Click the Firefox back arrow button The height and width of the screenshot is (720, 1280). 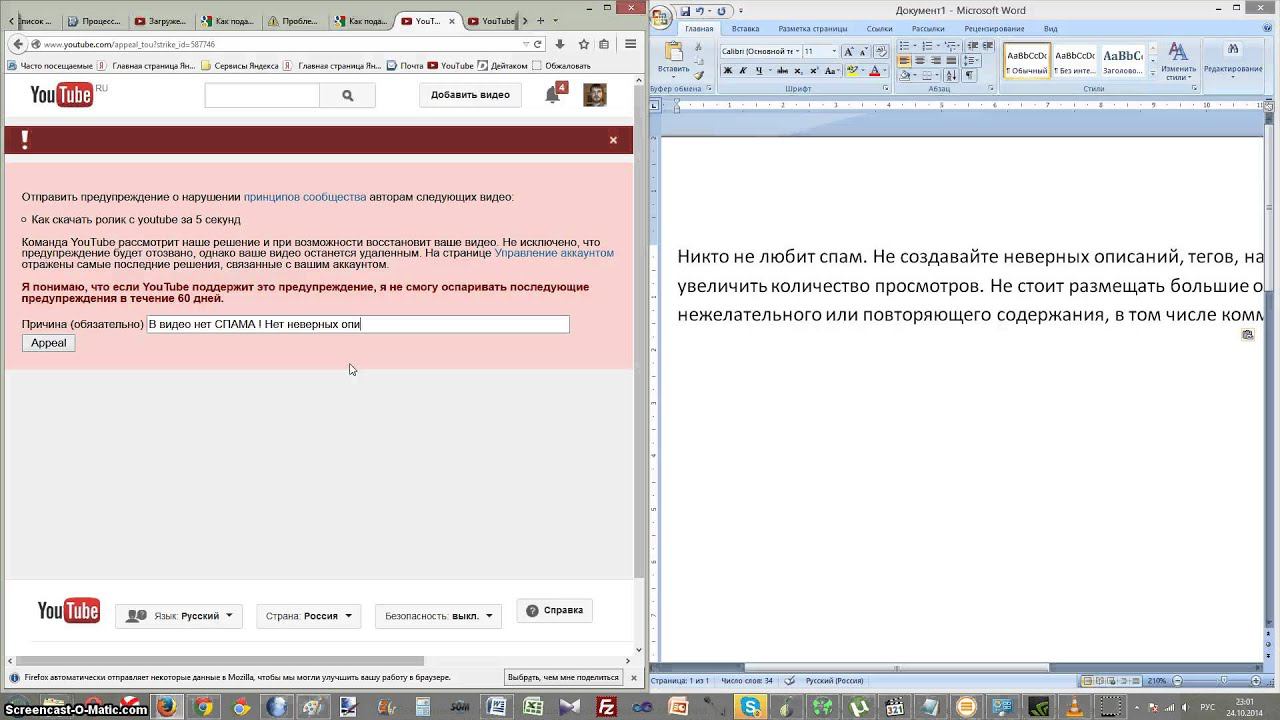pos(17,44)
